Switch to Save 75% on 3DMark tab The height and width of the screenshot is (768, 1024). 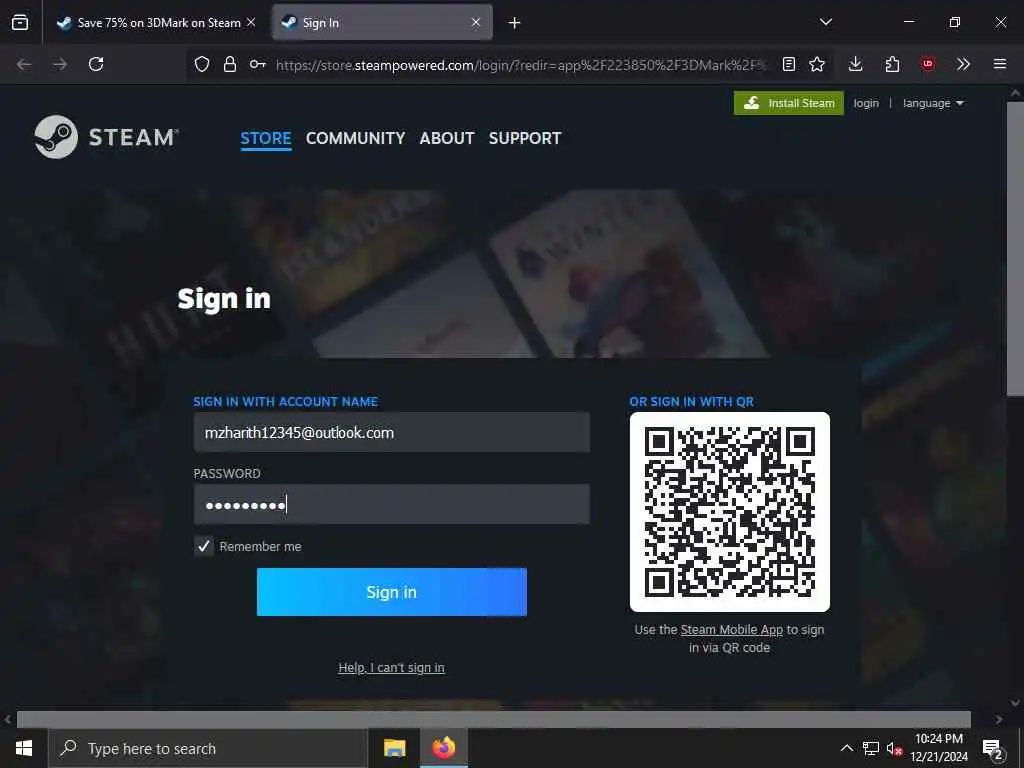click(x=157, y=23)
